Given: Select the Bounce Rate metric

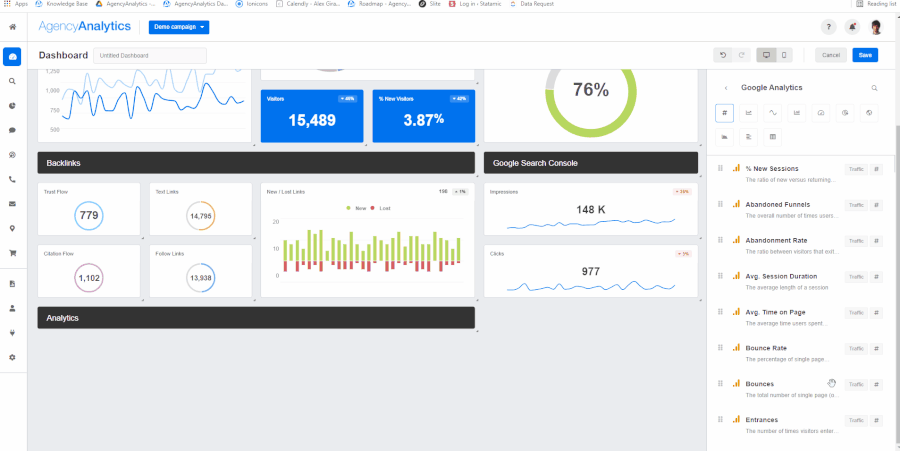Looking at the screenshot, I should tap(800, 353).
